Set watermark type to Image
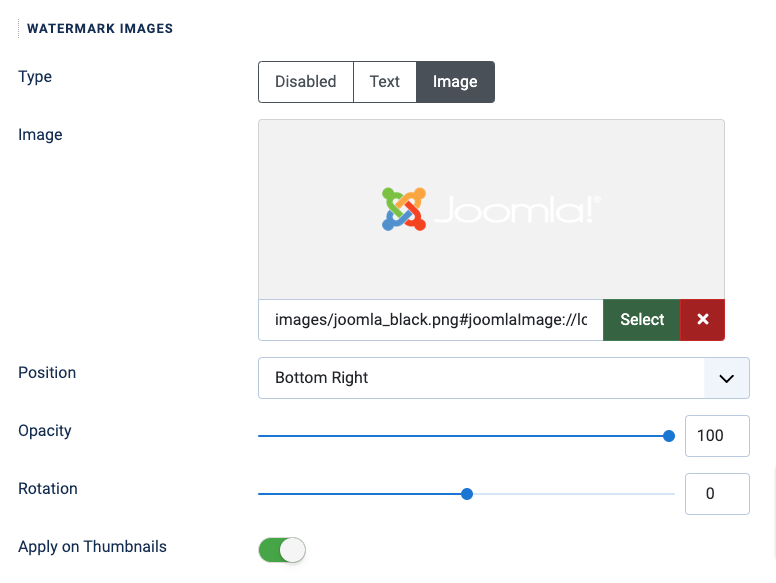The width and height of the screenshot is (776, 583). tap(455, 82)
